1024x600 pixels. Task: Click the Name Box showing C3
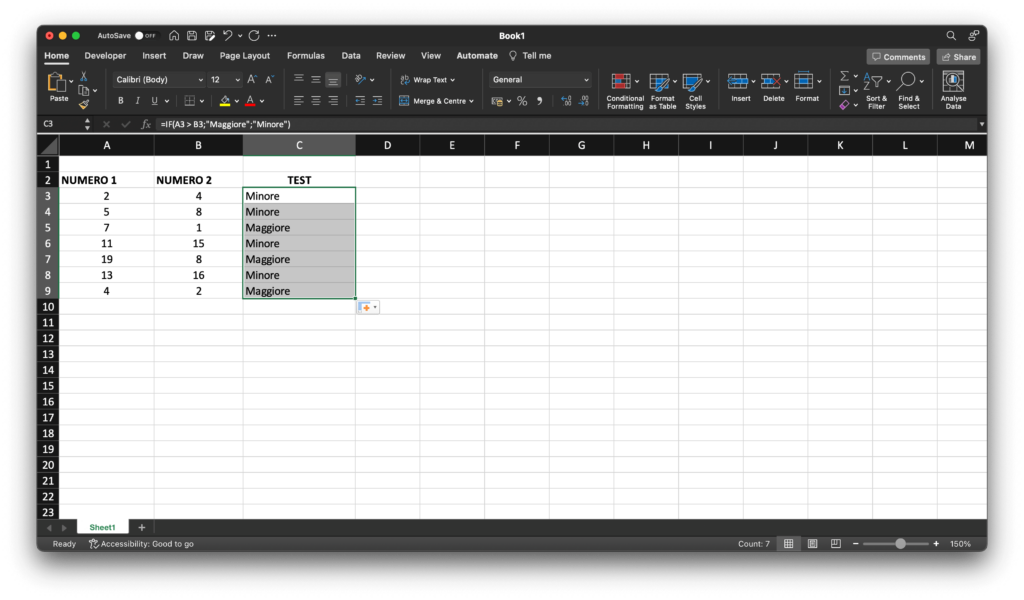pos(61,124)
